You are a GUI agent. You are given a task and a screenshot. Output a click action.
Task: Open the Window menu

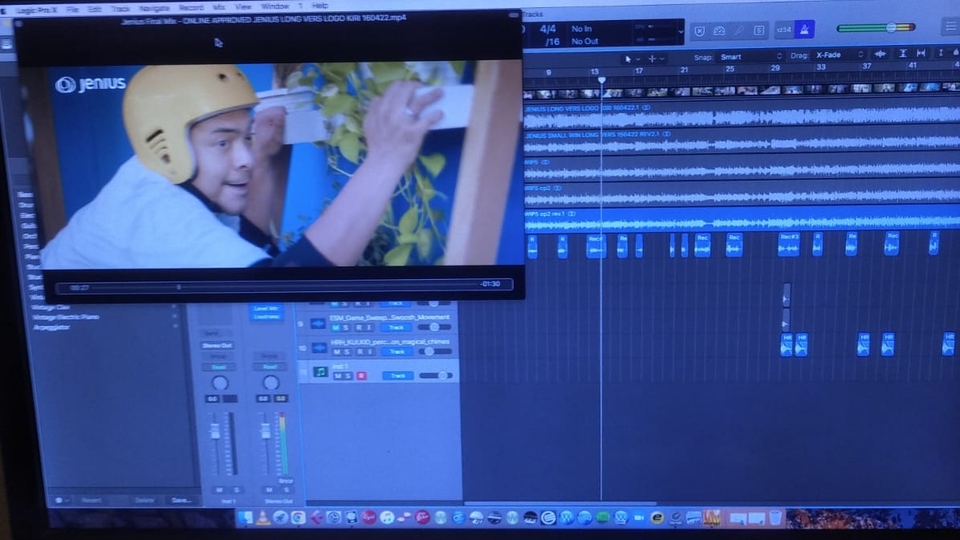pyautogui.click(x=275, y=7)
